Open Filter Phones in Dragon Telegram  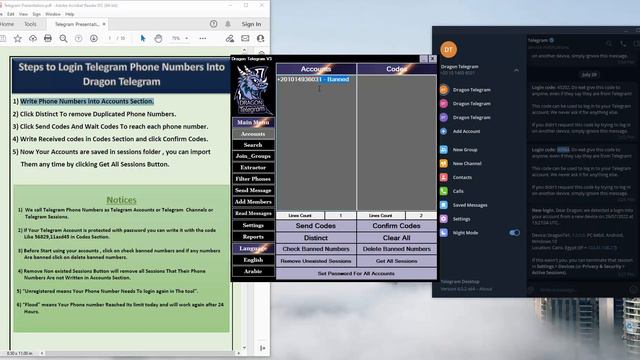point(253,179)
